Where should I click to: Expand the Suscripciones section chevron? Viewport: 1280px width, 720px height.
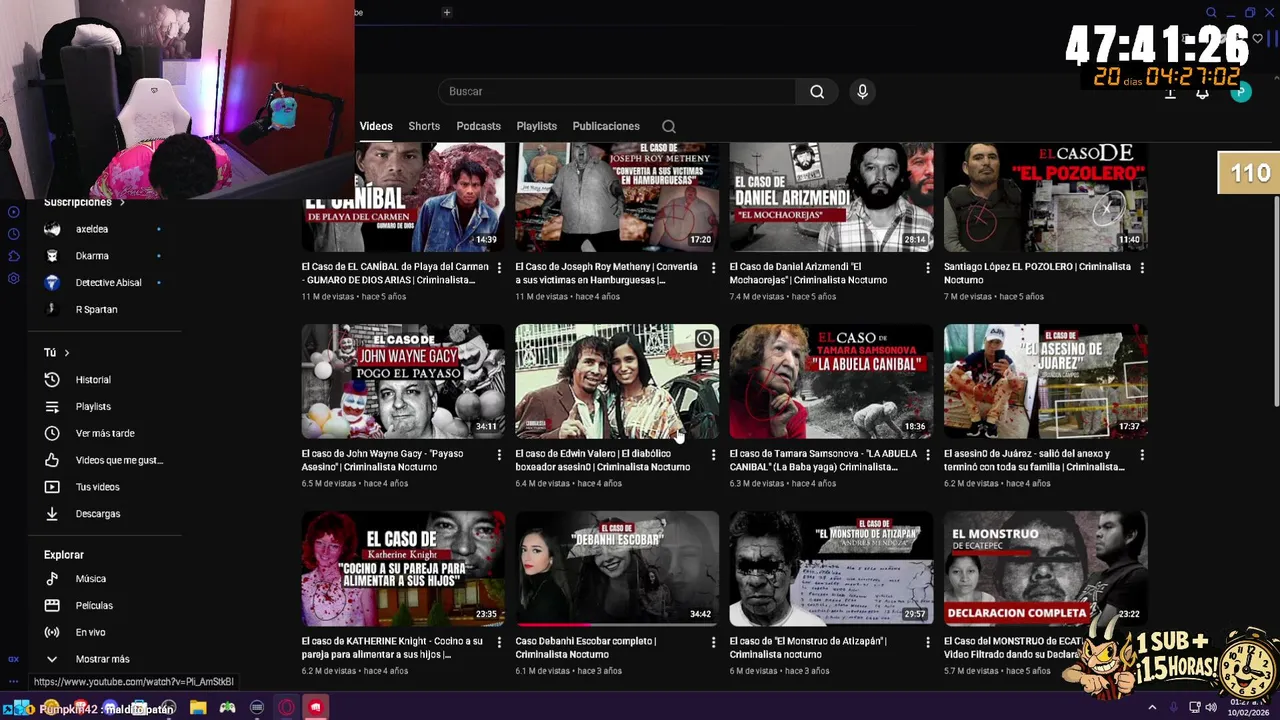pos(122,202)
